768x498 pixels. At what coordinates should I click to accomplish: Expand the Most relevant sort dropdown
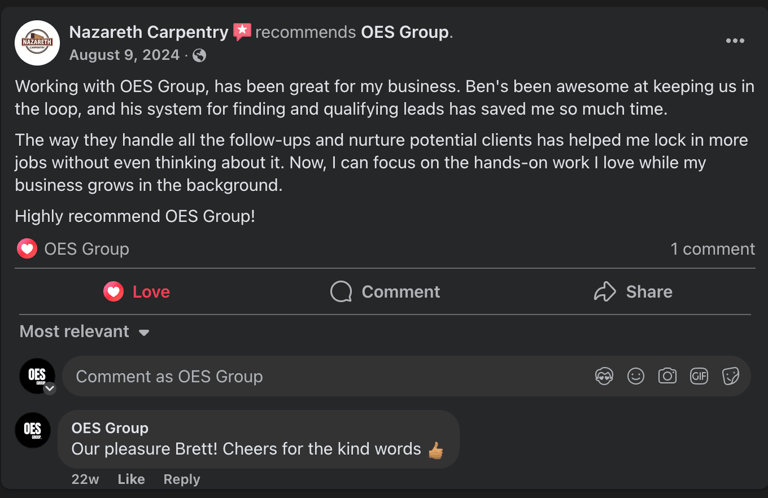[x=84, y=332]
